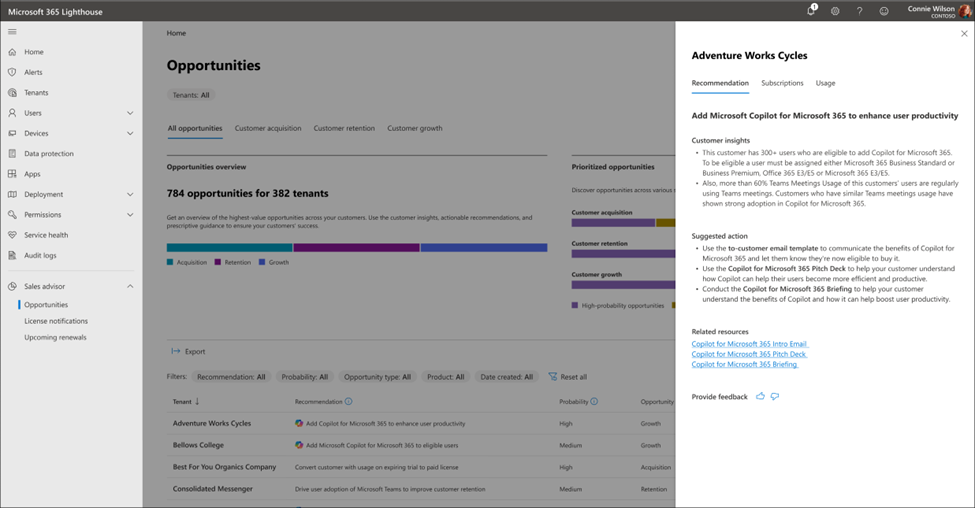Viewport: 975px width, 508px height.
Task: Click the Data protection icon
Action: [12, 154]
